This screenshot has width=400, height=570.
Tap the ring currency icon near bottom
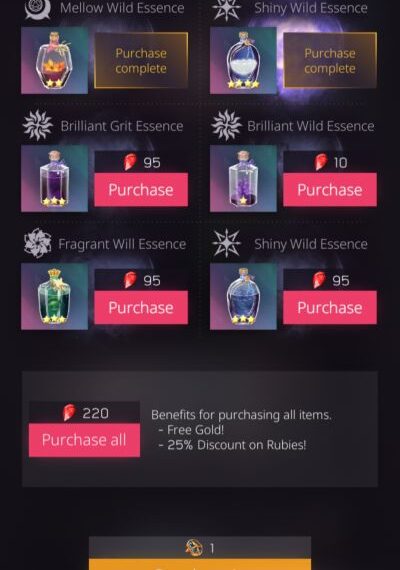[x=194, y=548]
